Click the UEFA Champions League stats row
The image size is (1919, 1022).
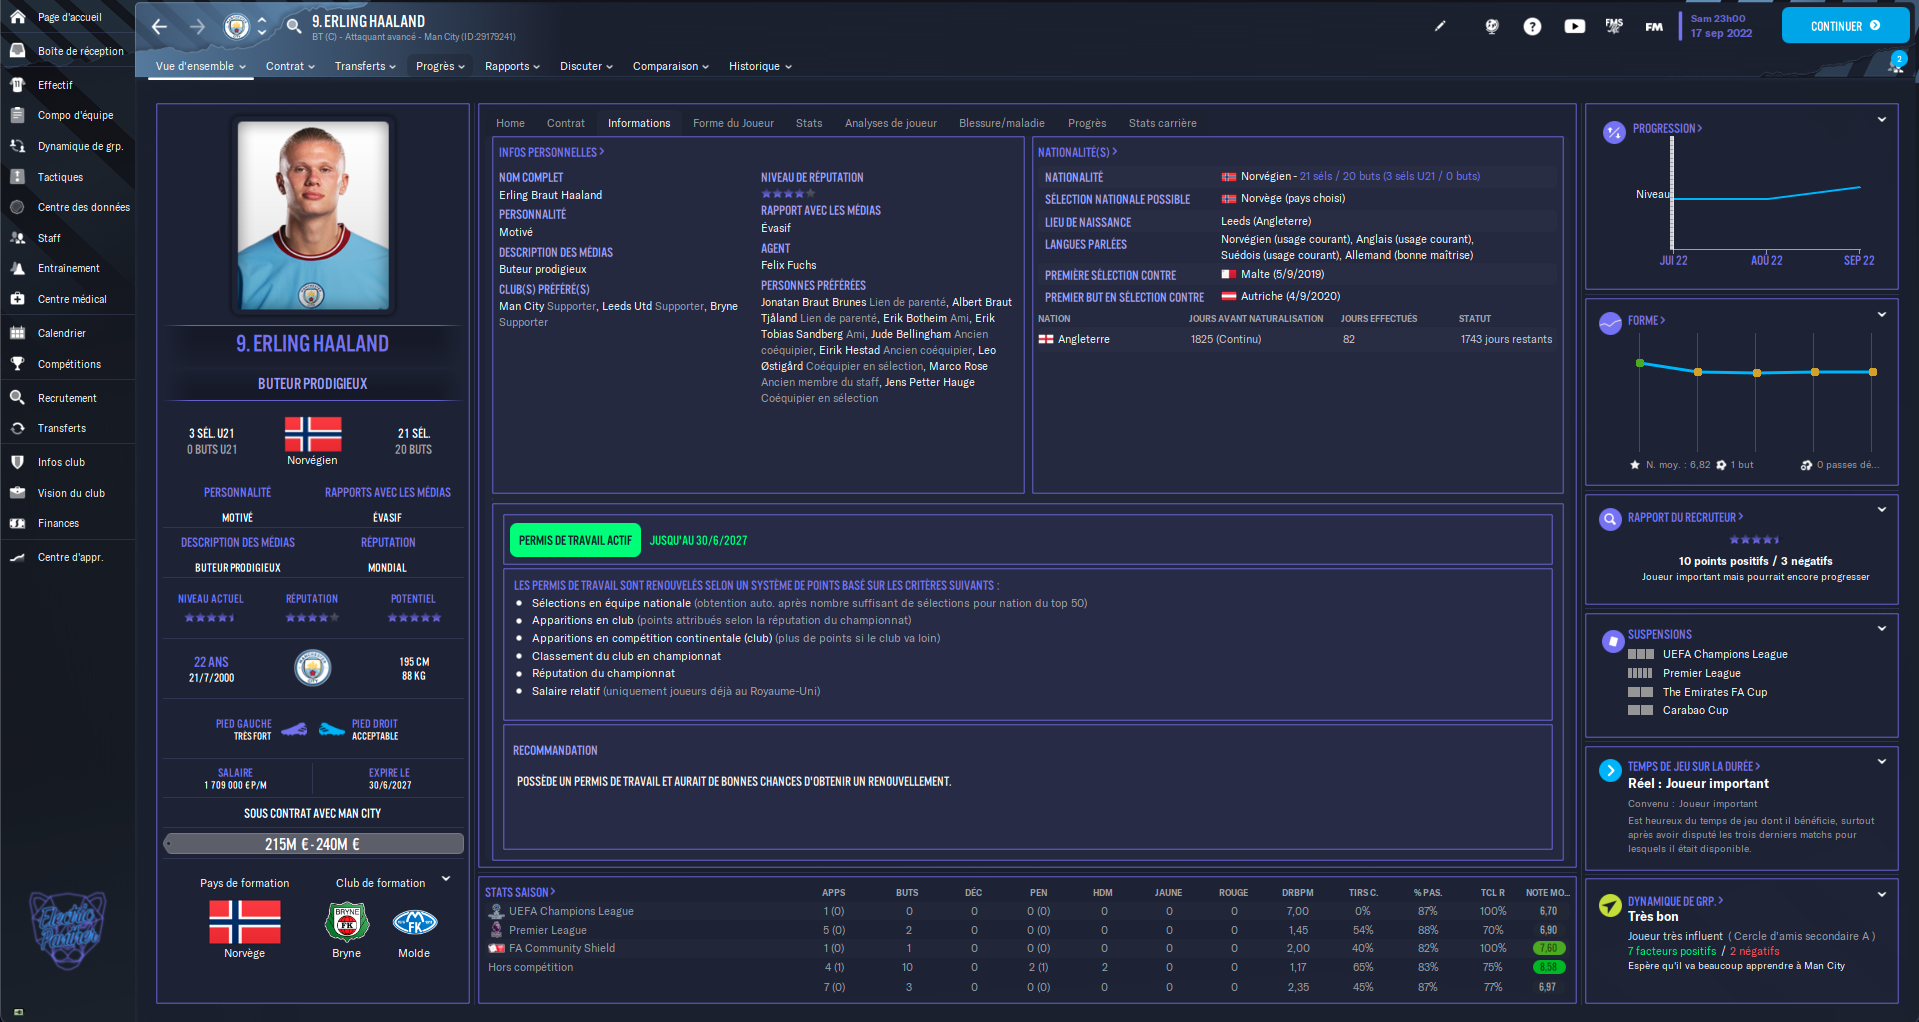point(1027,911)
